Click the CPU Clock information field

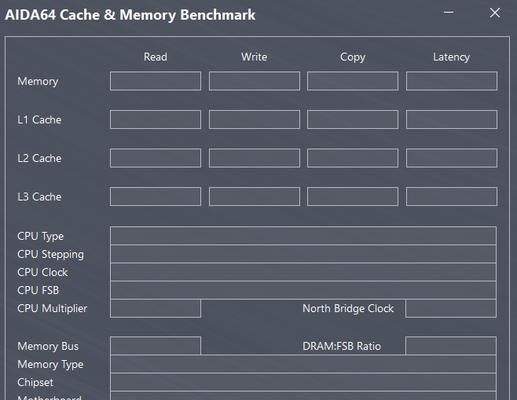pyautogui.click(x=303, y=272)
